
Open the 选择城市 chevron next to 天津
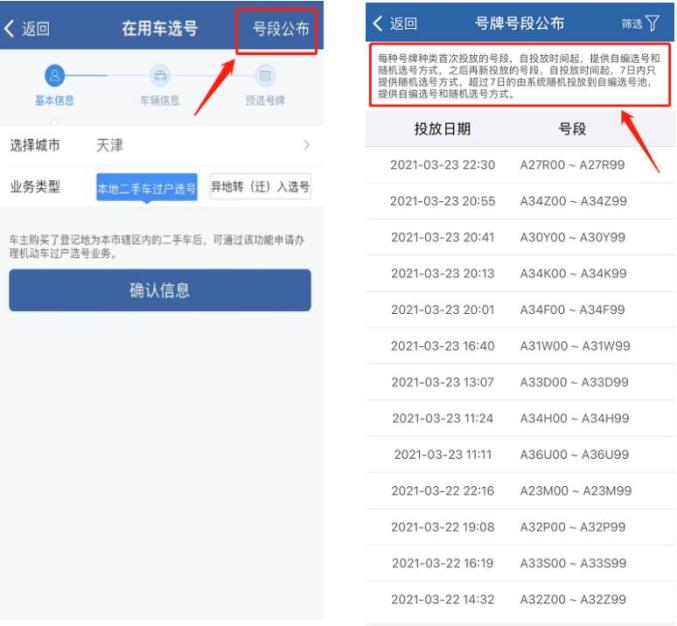(x=307, y=145)
